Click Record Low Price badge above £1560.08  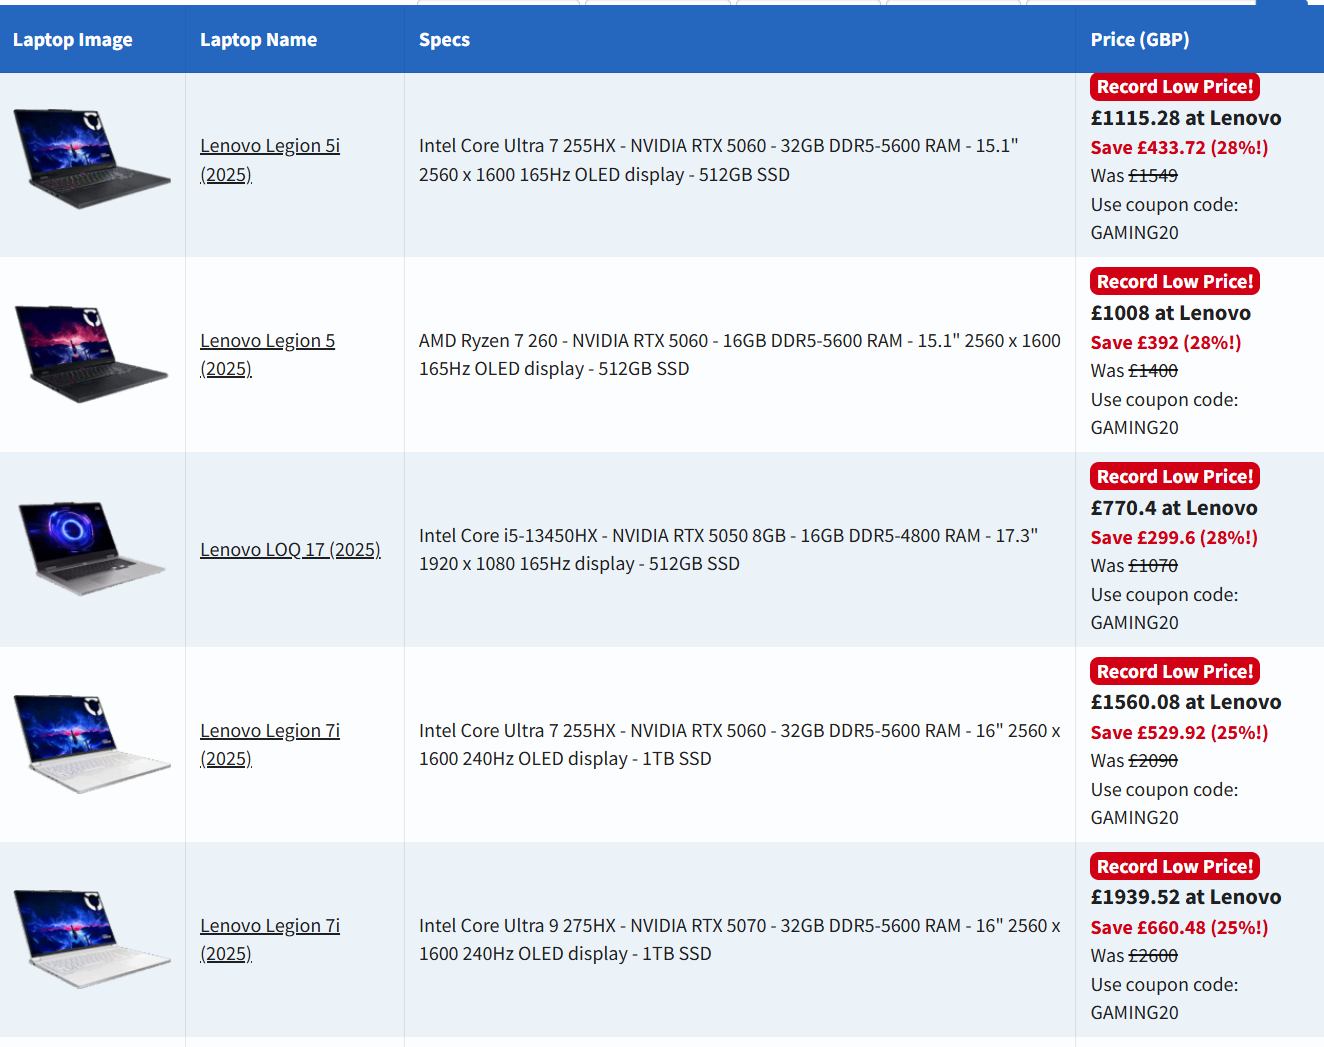click(1175, 672)
